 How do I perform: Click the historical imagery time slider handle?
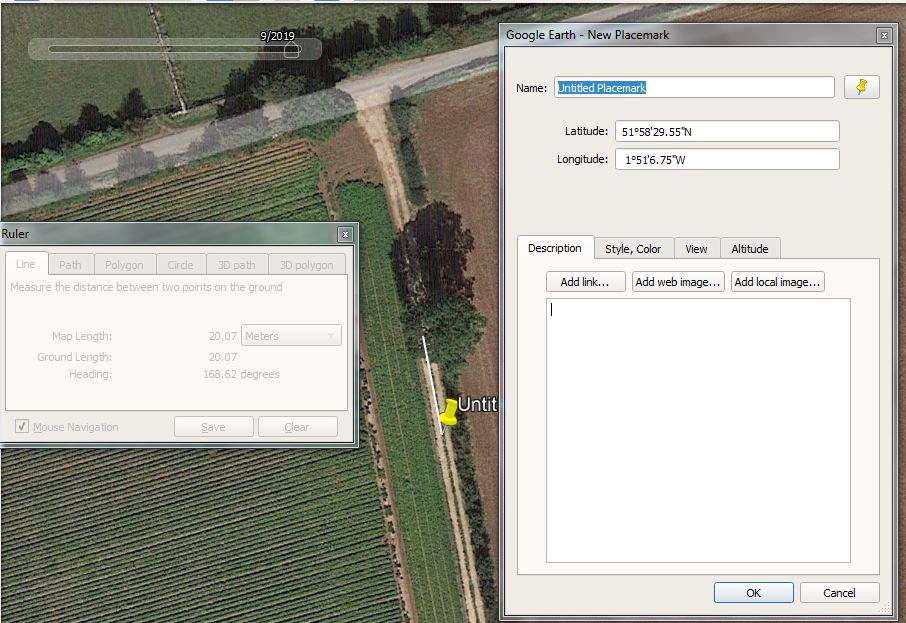[292, 49]
